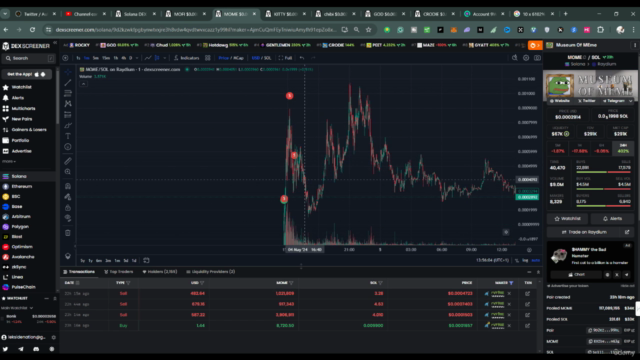Click Trade on Raydium button
The image size is (640, 360).
coord(584,232)
